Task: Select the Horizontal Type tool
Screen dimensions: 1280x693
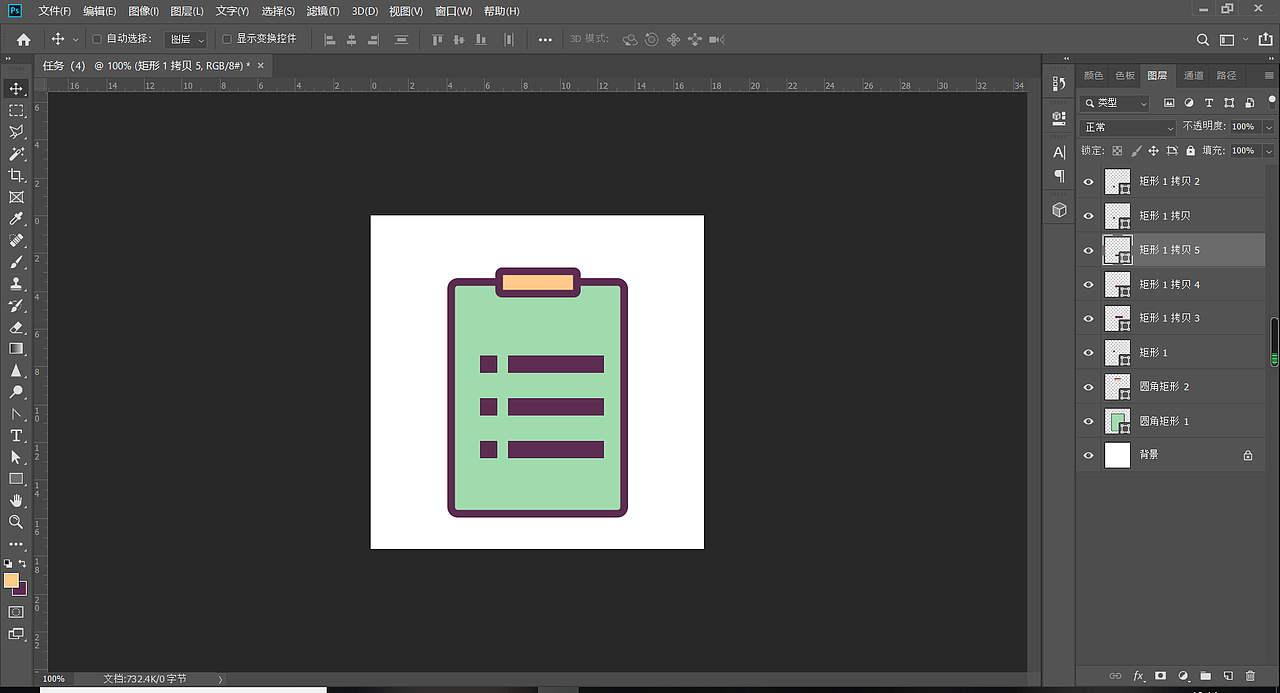Action: [16, 436]
